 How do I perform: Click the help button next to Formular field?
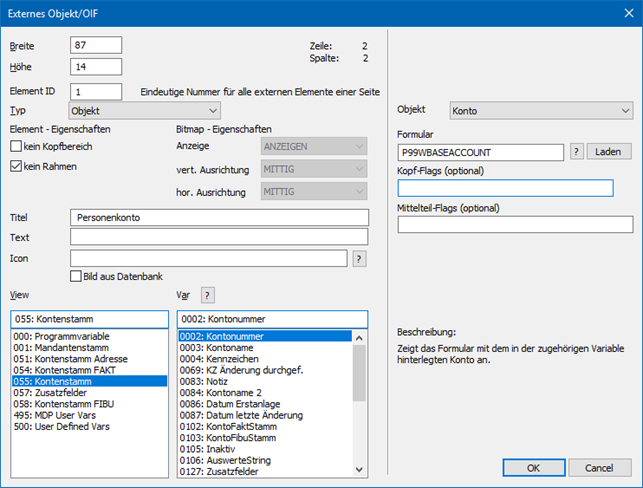pyautogui.click(x=577, y=151)
